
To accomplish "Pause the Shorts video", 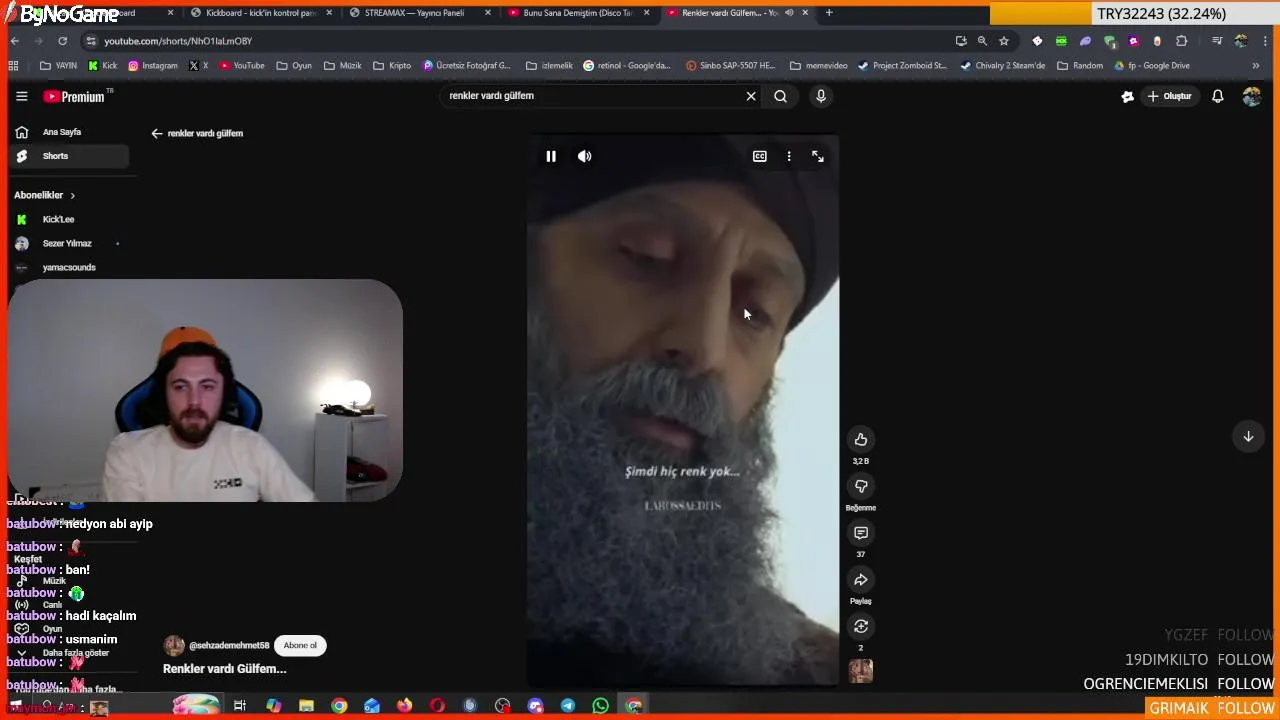I will (551, 156).
